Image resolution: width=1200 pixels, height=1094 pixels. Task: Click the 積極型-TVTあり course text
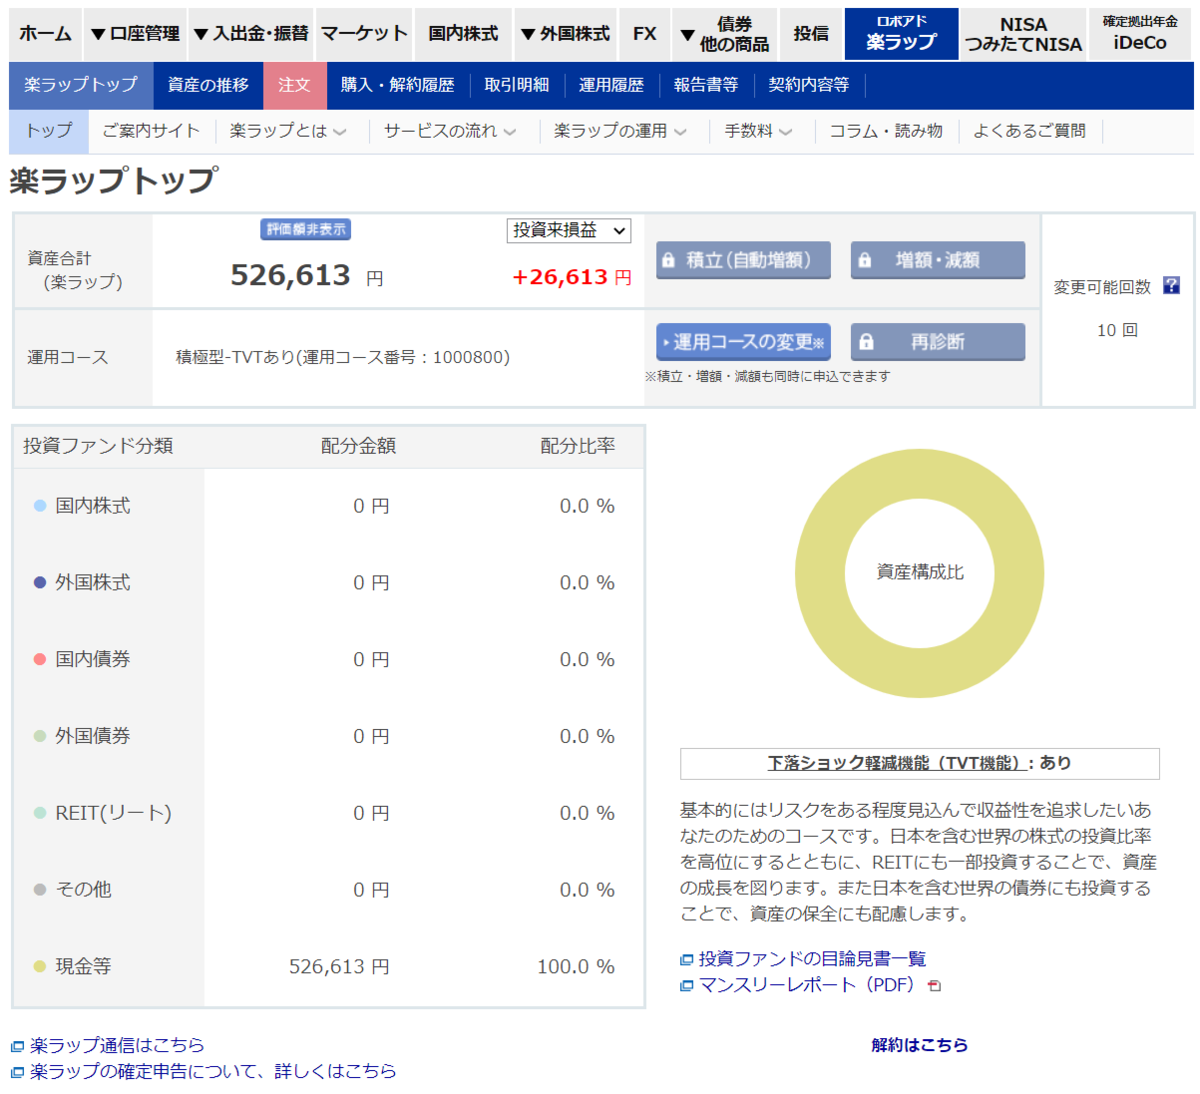[x=343, y=357]
